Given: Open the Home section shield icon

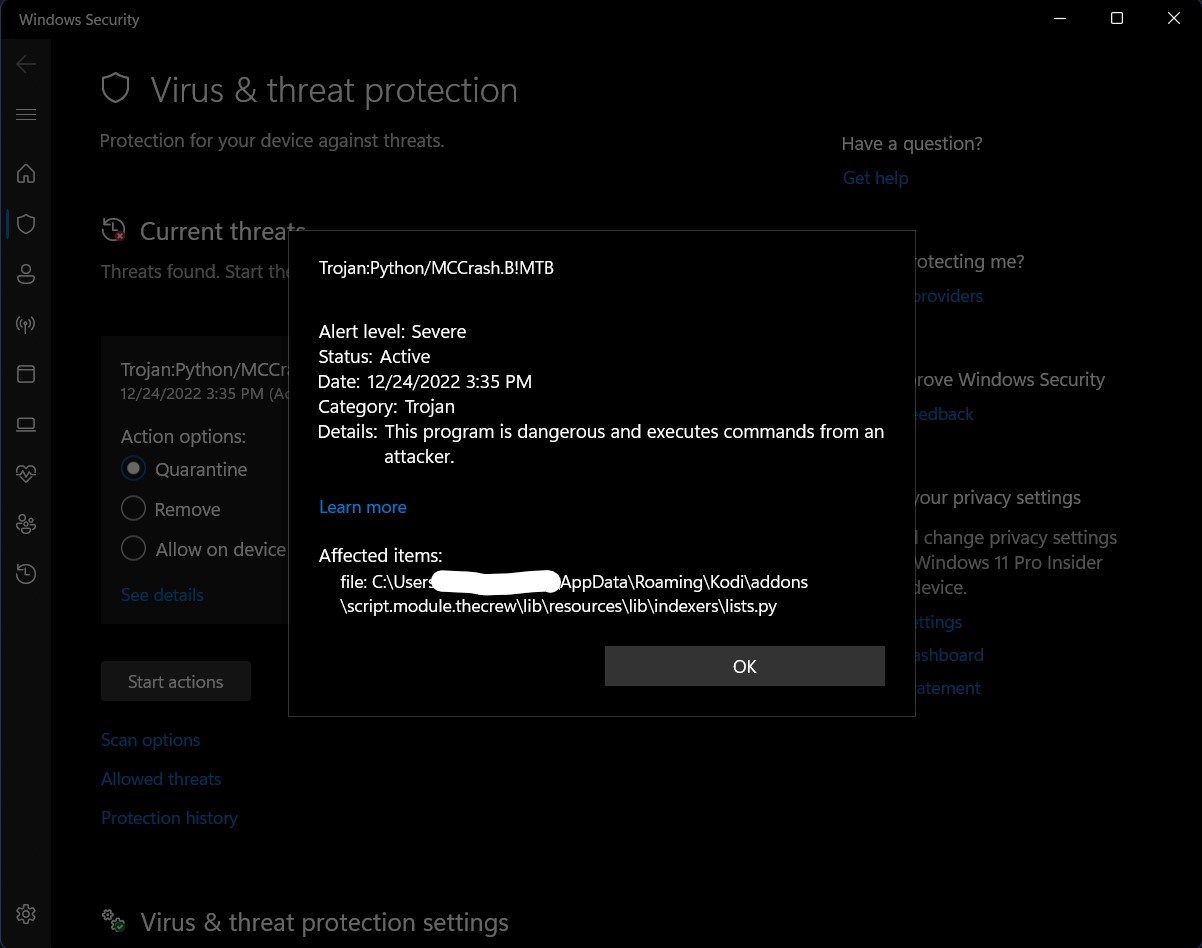Looking at the screenshot, I should click(x=26, y=174).
